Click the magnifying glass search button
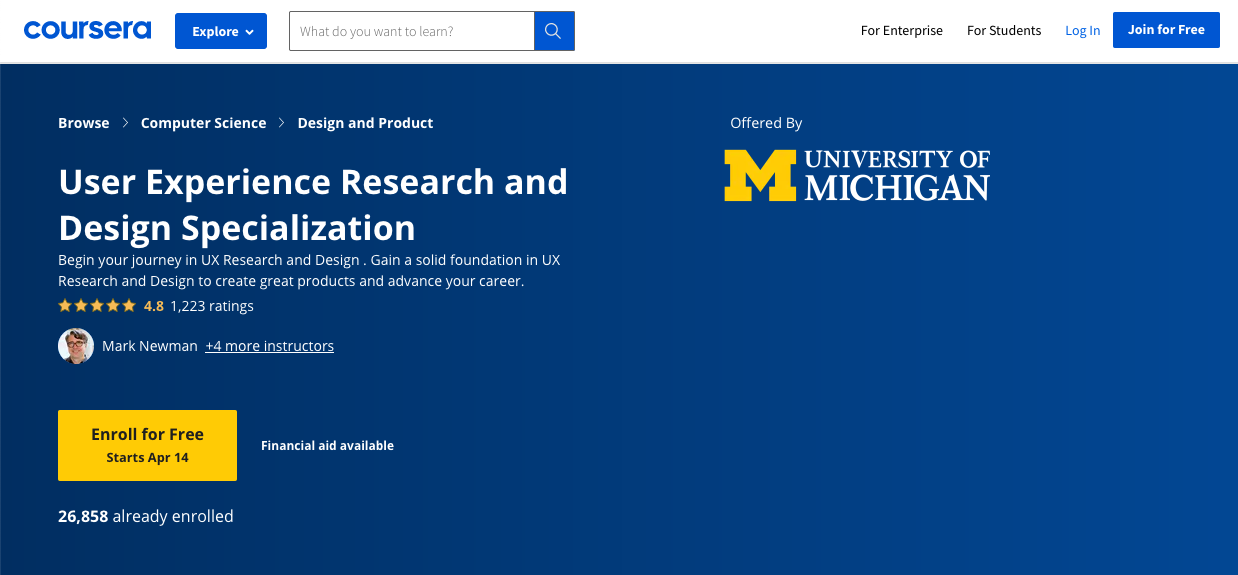This screenshot has width=1238, height=575. 554,31
